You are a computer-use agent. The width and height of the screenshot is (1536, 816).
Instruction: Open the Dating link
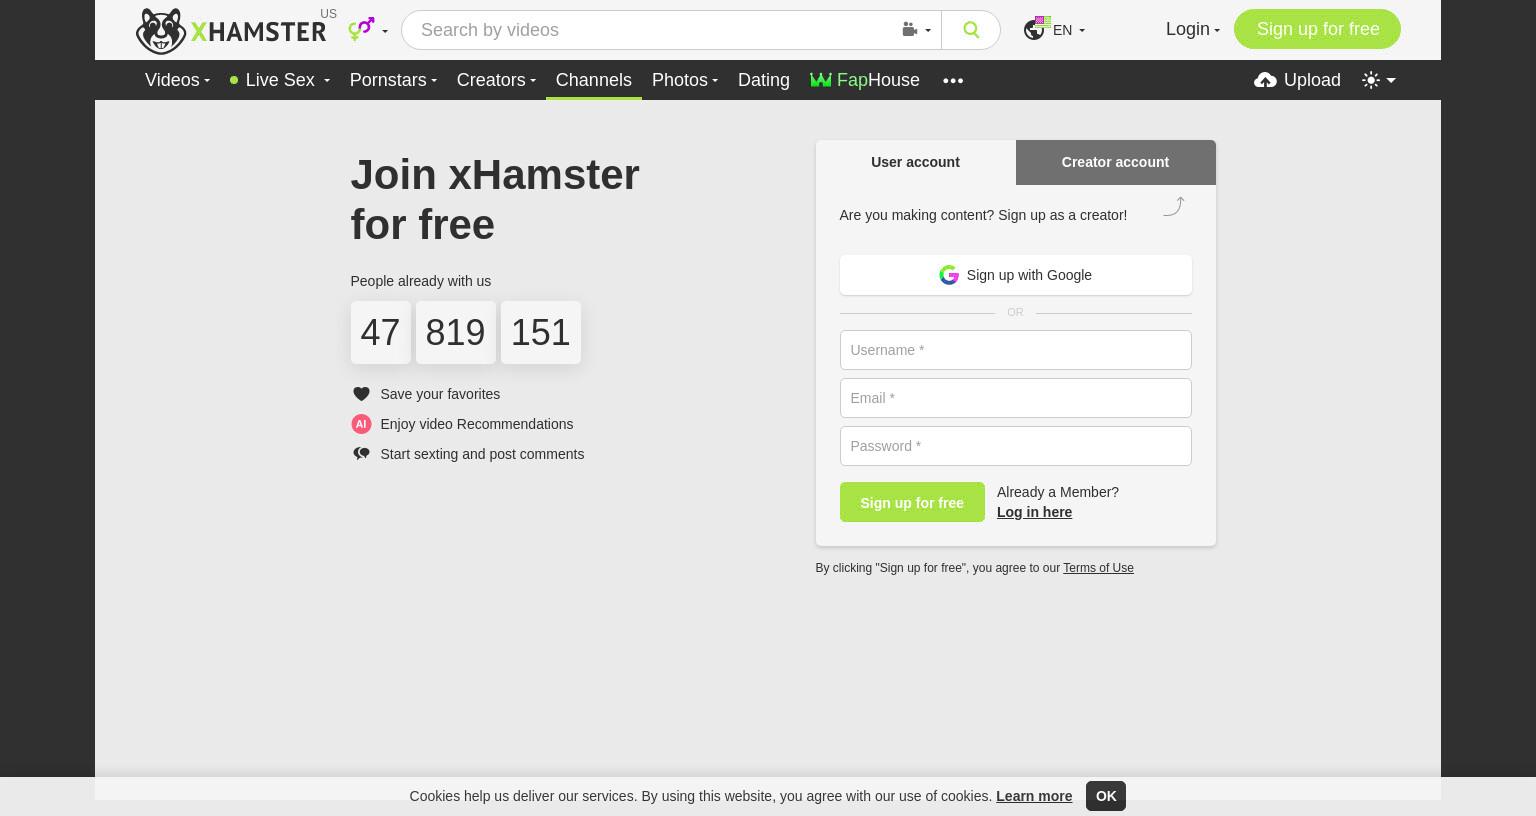(764, 80)
